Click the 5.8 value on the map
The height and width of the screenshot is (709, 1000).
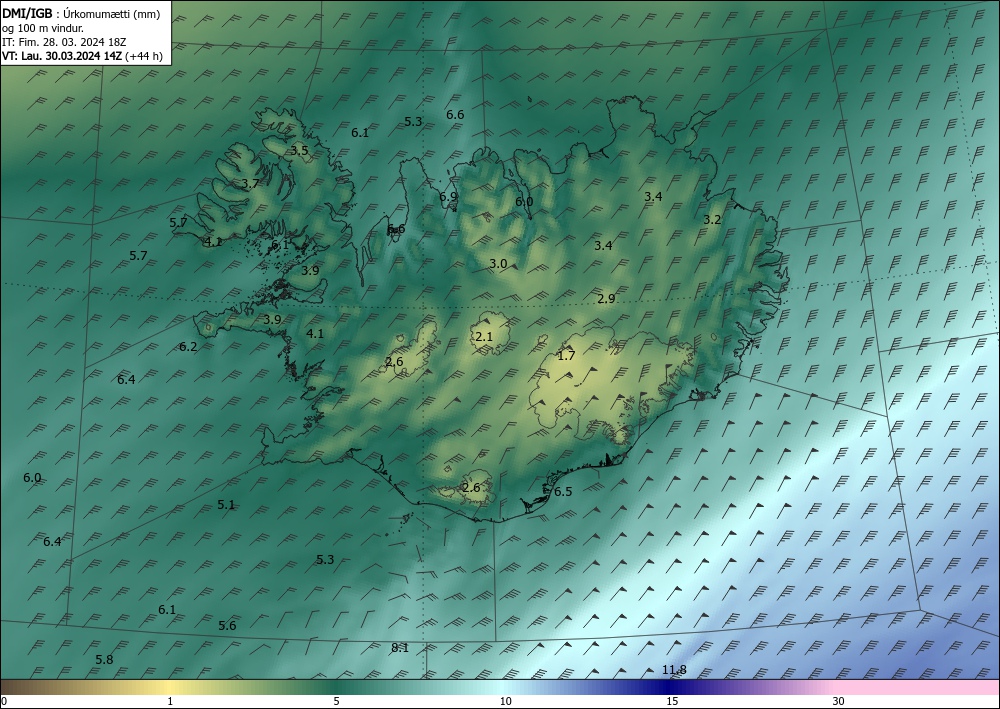coord(105,660)
